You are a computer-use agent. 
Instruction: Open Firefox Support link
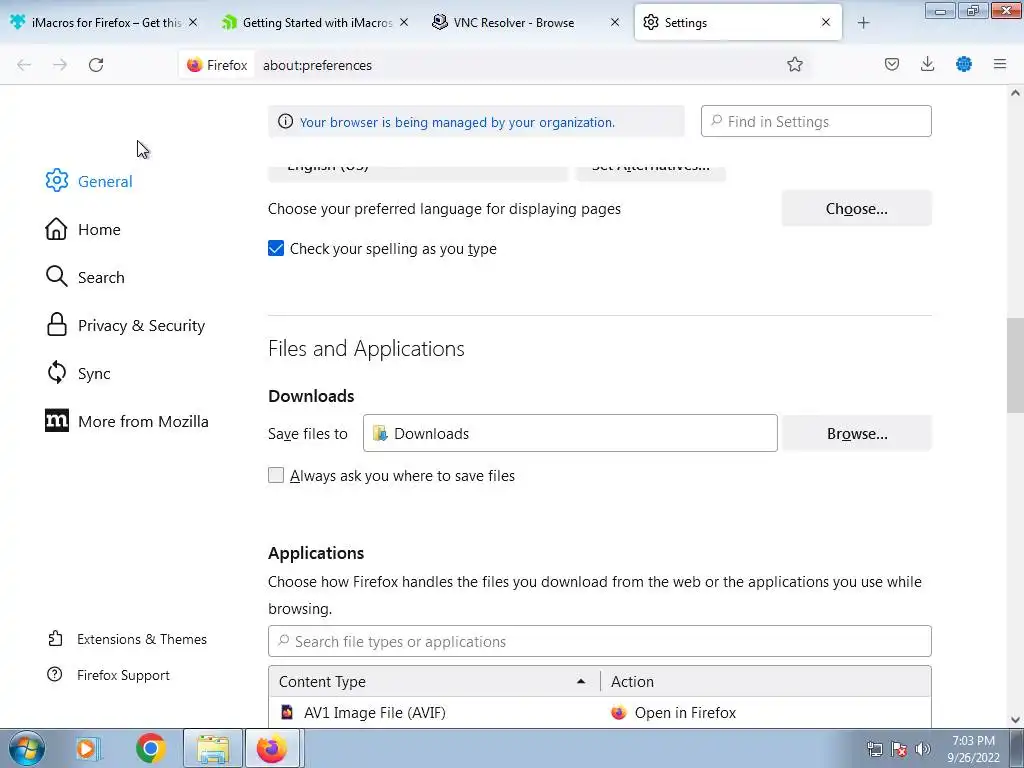tap(108, 675)
